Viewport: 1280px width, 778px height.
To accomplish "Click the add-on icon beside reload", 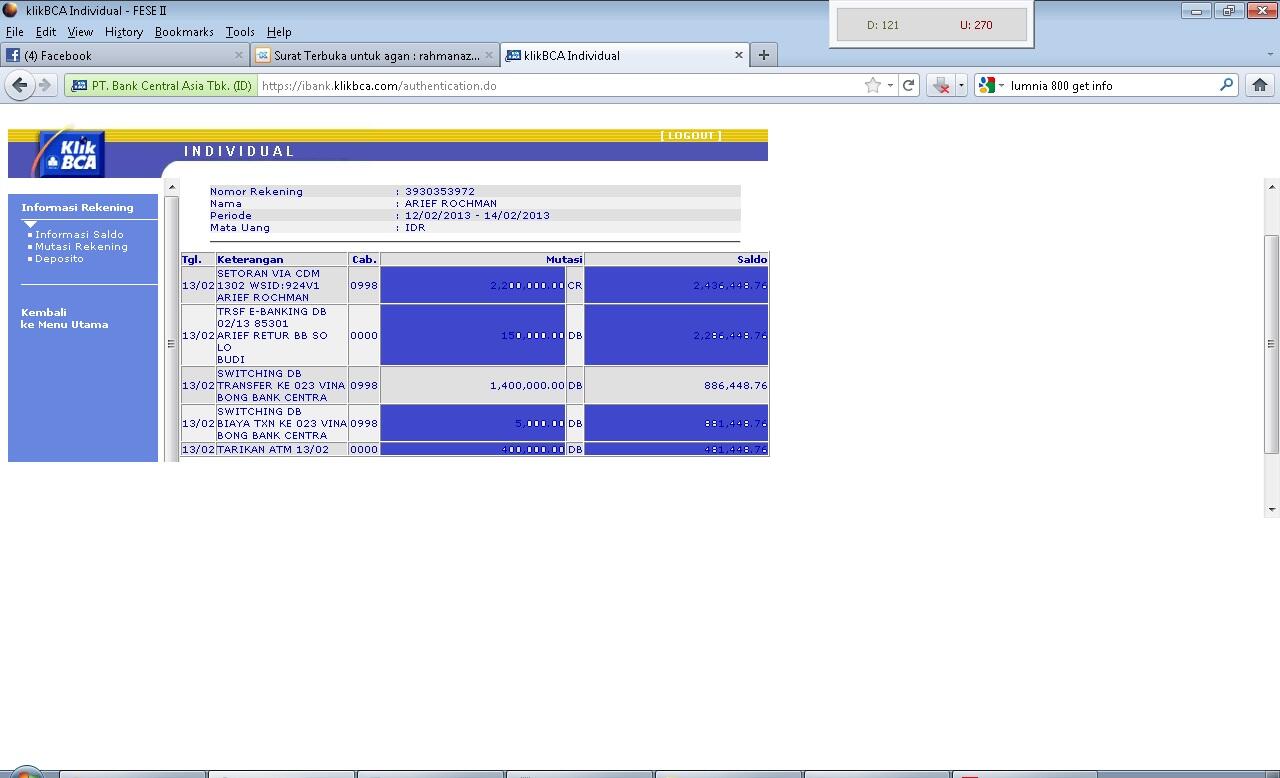I will (x=941, y=86).
